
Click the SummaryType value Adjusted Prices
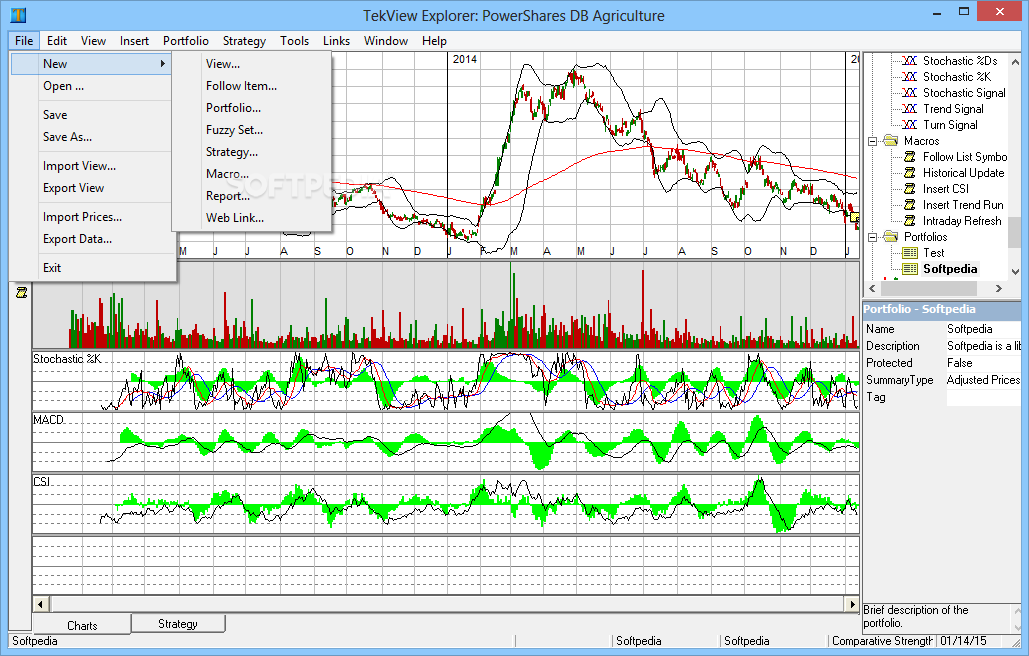(984, 380)
